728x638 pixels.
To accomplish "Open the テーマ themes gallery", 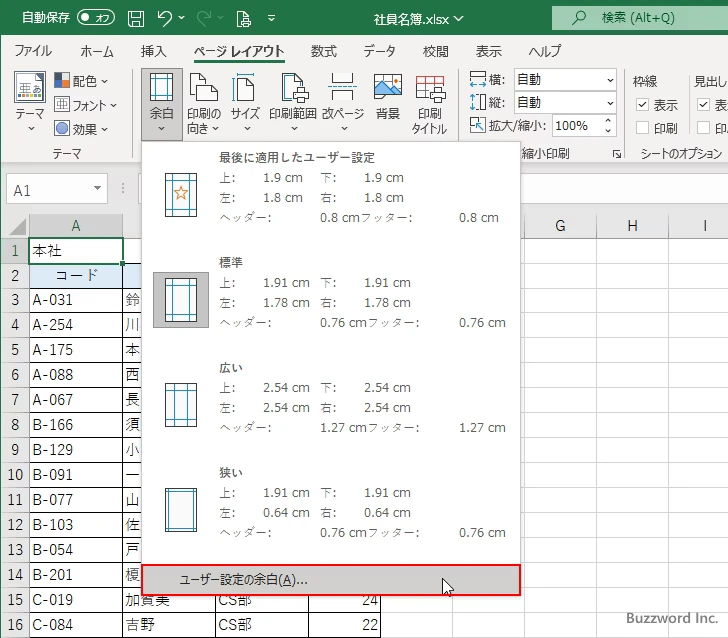I will [x=30, y=102].
